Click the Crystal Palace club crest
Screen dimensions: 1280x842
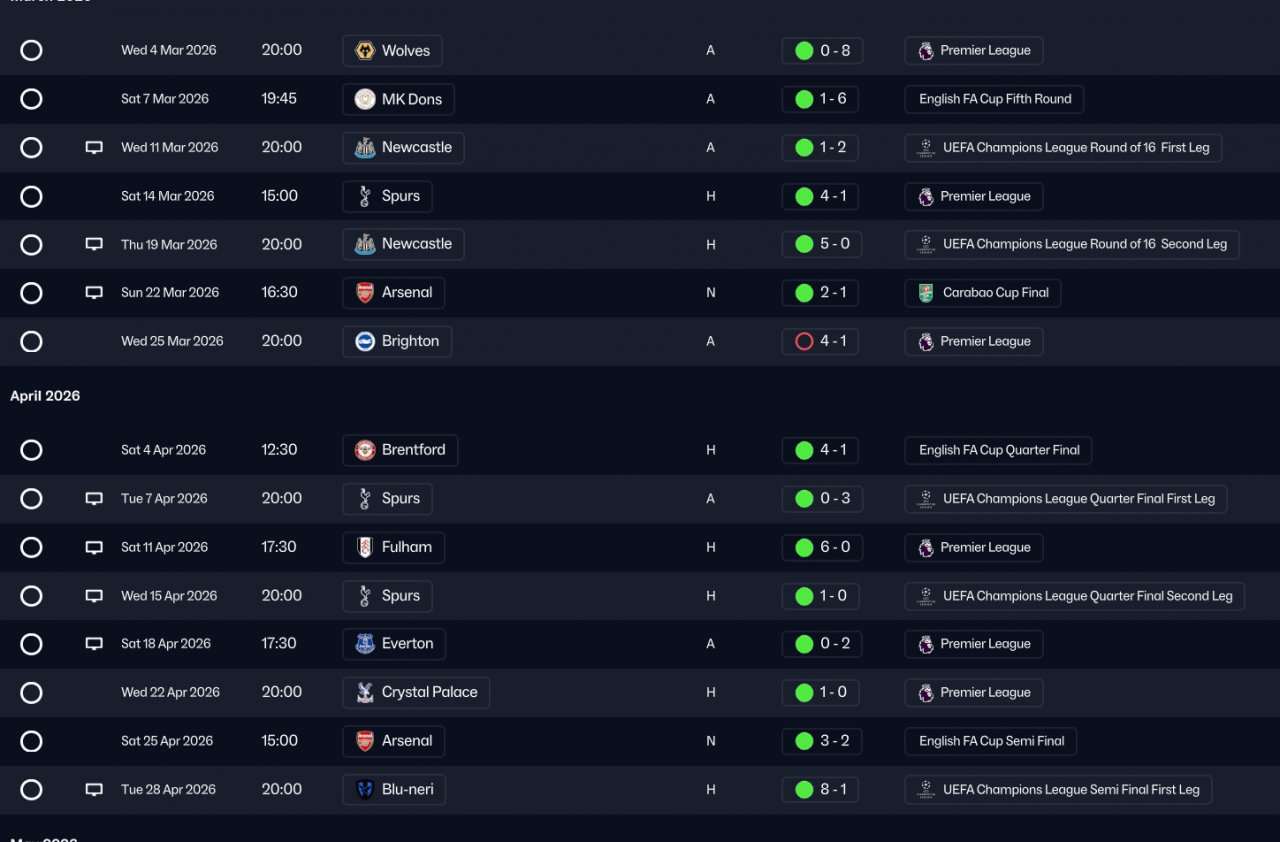pyautogui.click(x=365, y=693)
